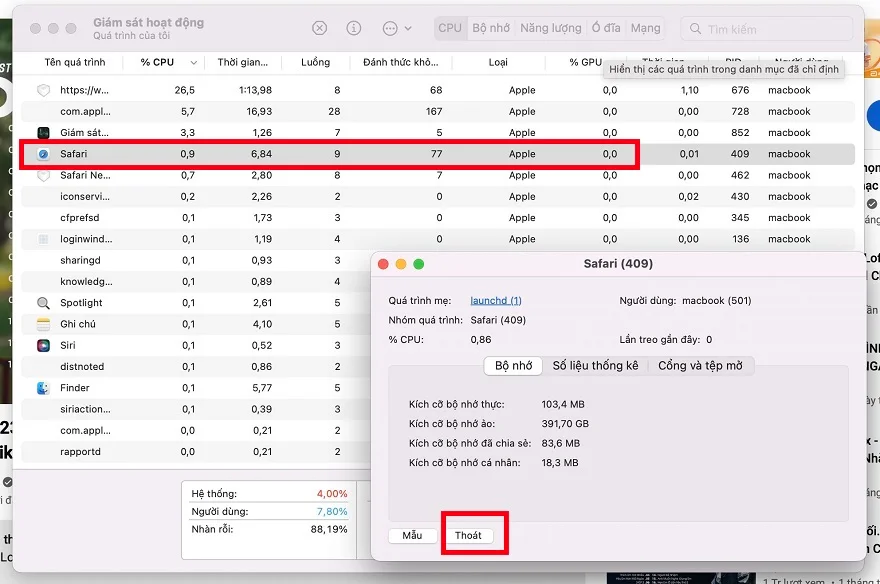880x584 pixels.
Task: Click the Finder icon in process list
Action: pyautogui.click(x=43, y=388)
